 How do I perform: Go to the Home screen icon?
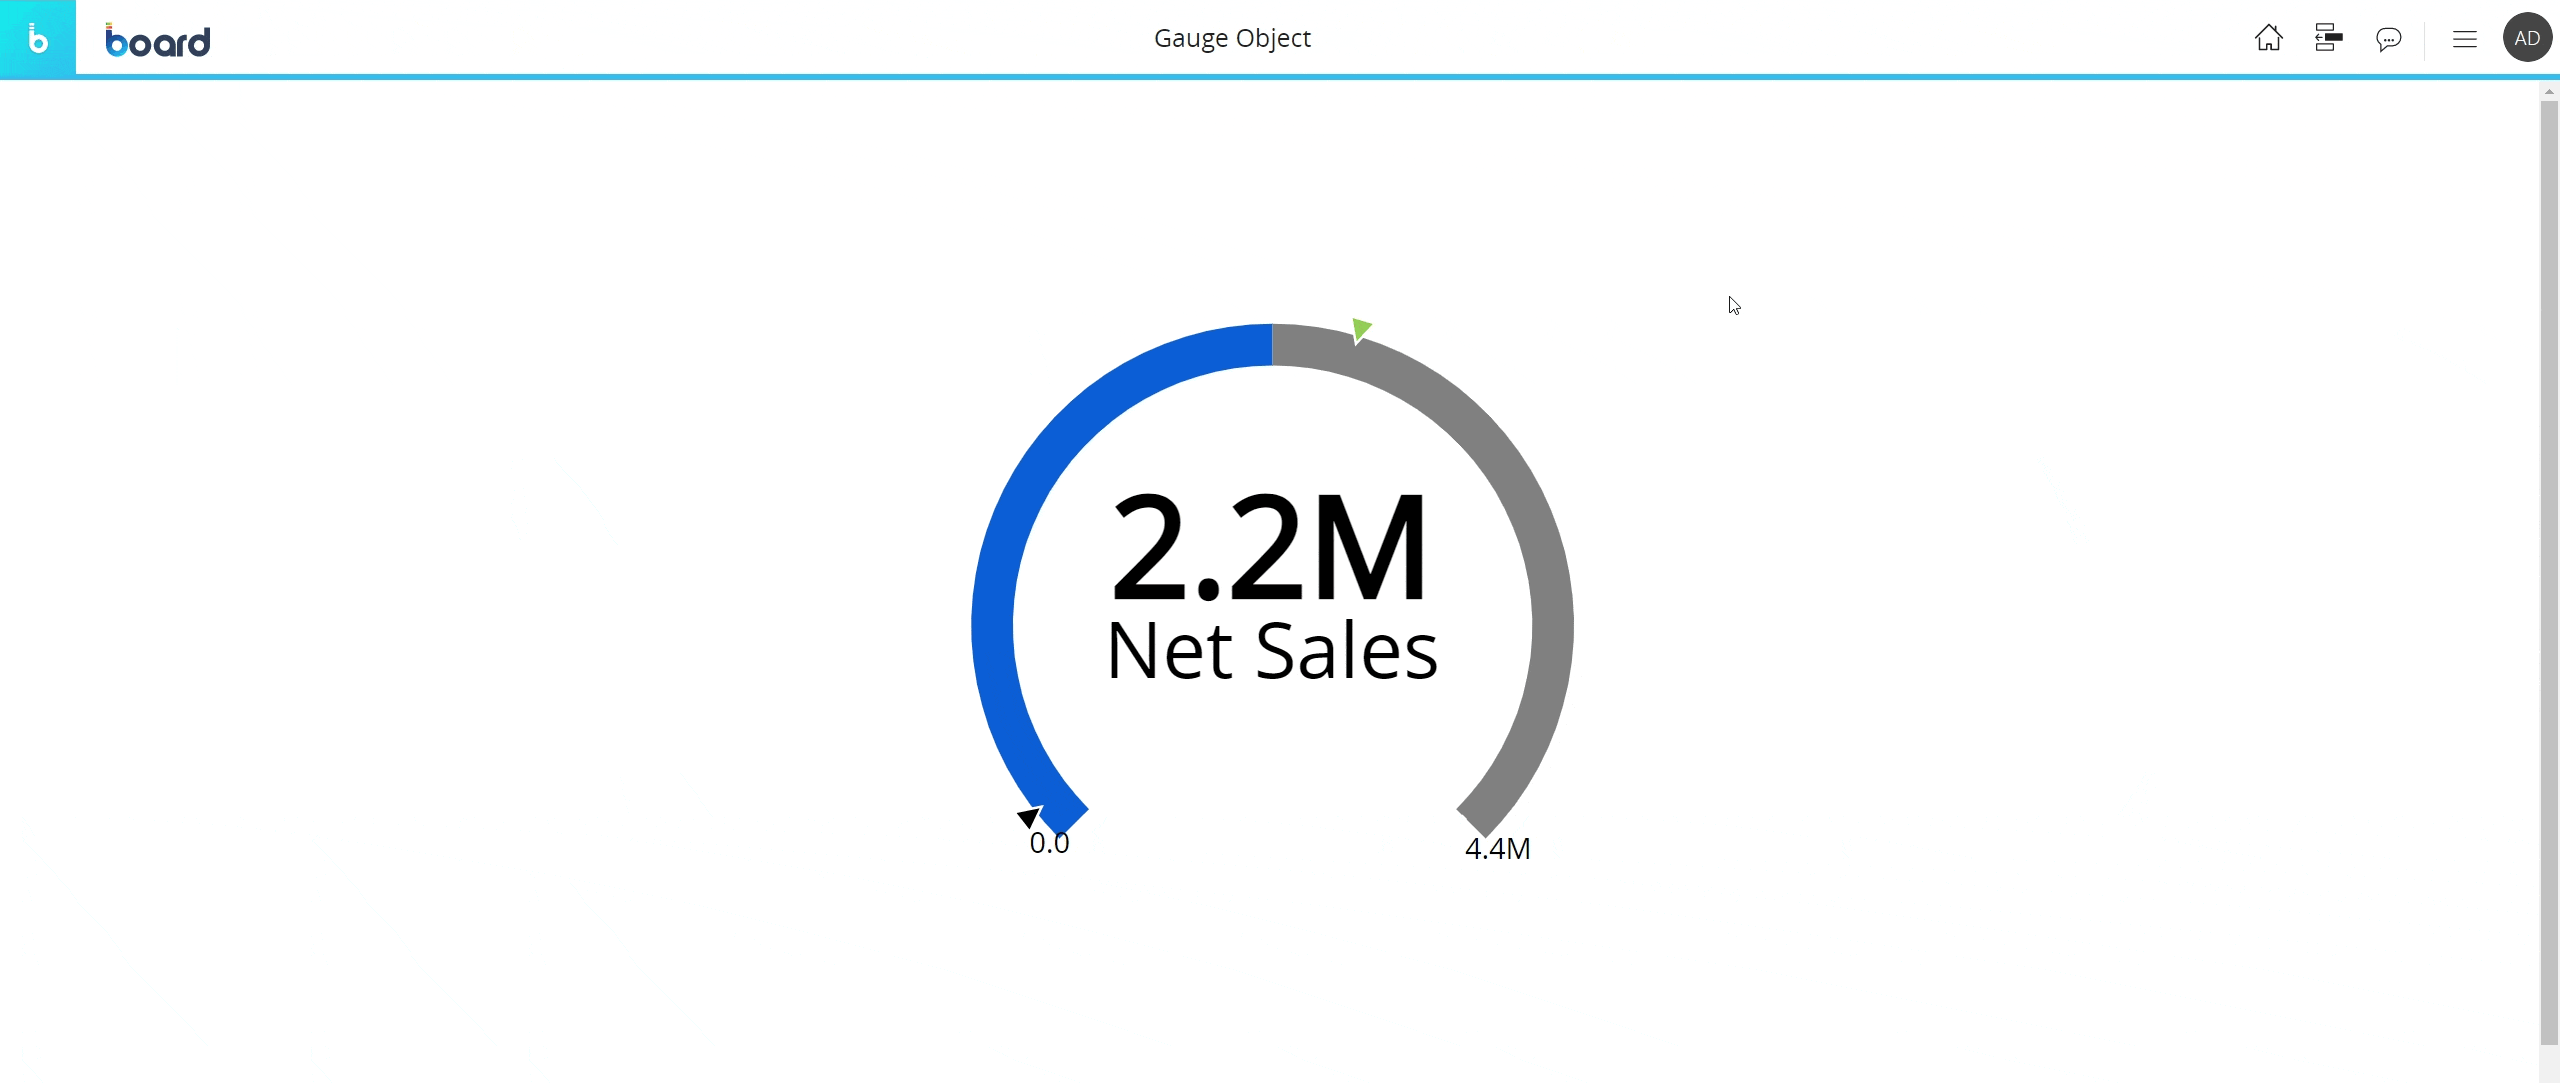click(x=2268, y=38)
